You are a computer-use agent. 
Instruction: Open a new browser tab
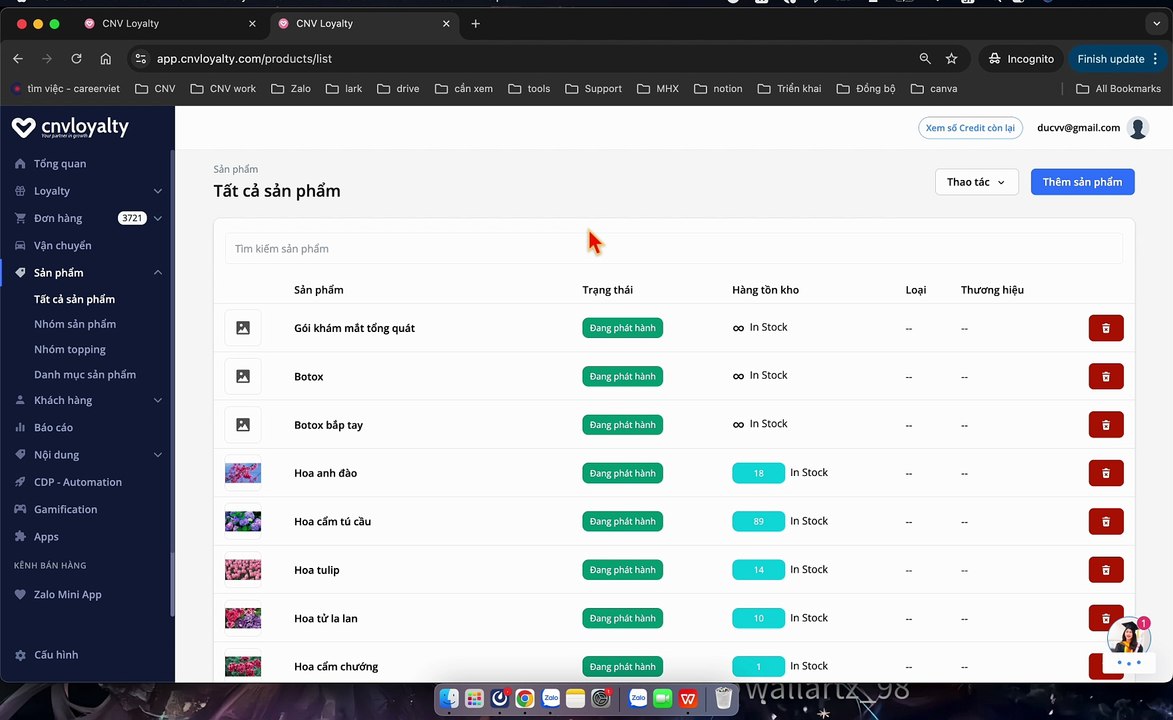(475, 23)
